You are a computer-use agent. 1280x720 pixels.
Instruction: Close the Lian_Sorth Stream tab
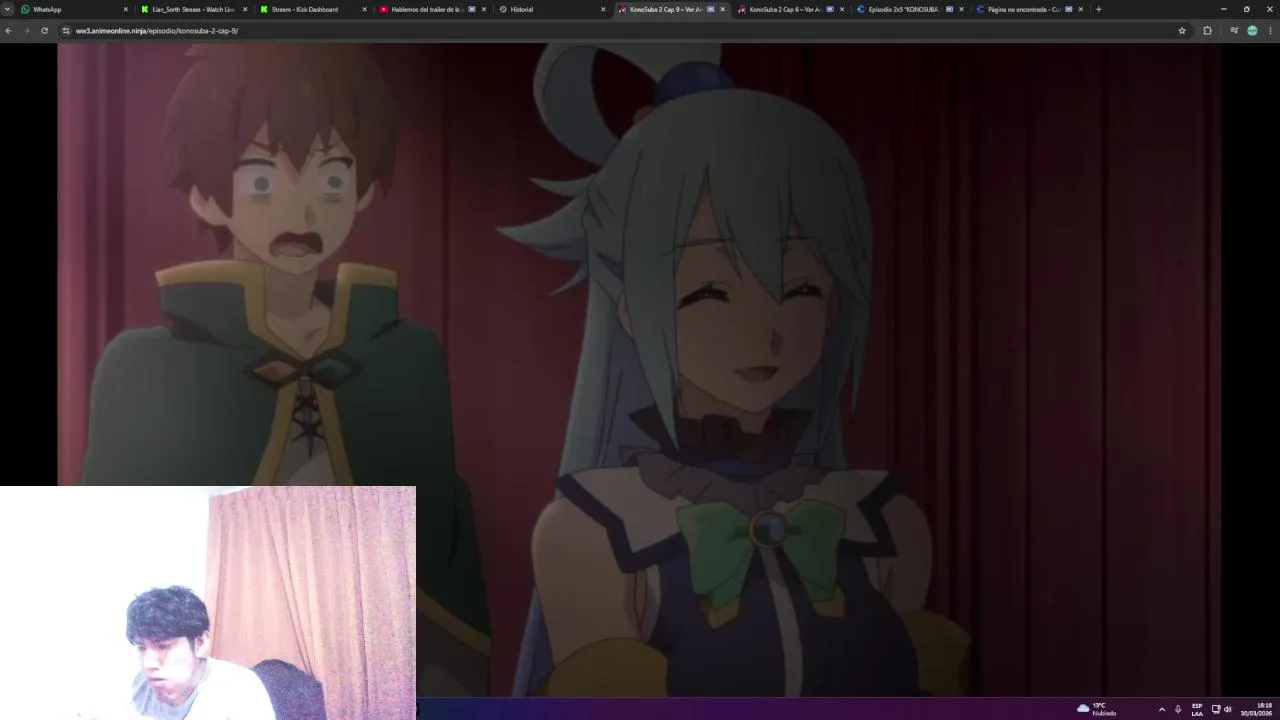[x=245, y=9]
